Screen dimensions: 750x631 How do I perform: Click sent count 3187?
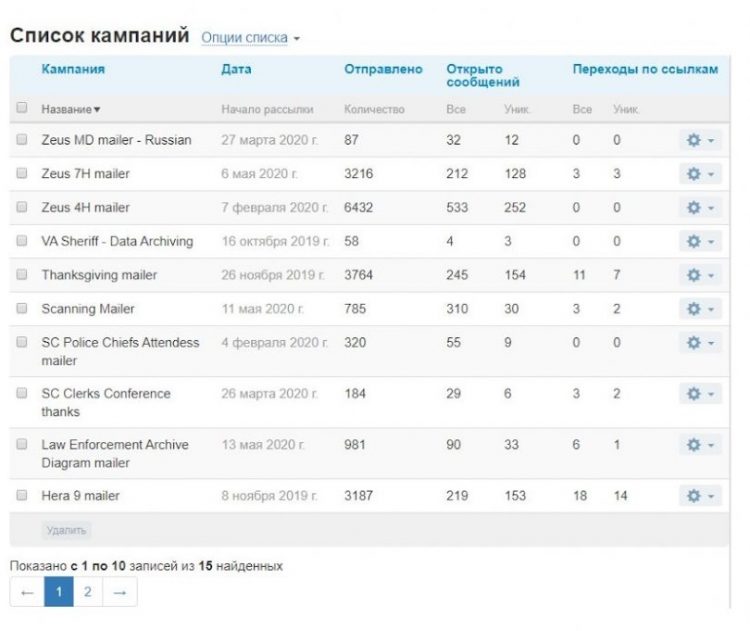[x=358, y=496]
